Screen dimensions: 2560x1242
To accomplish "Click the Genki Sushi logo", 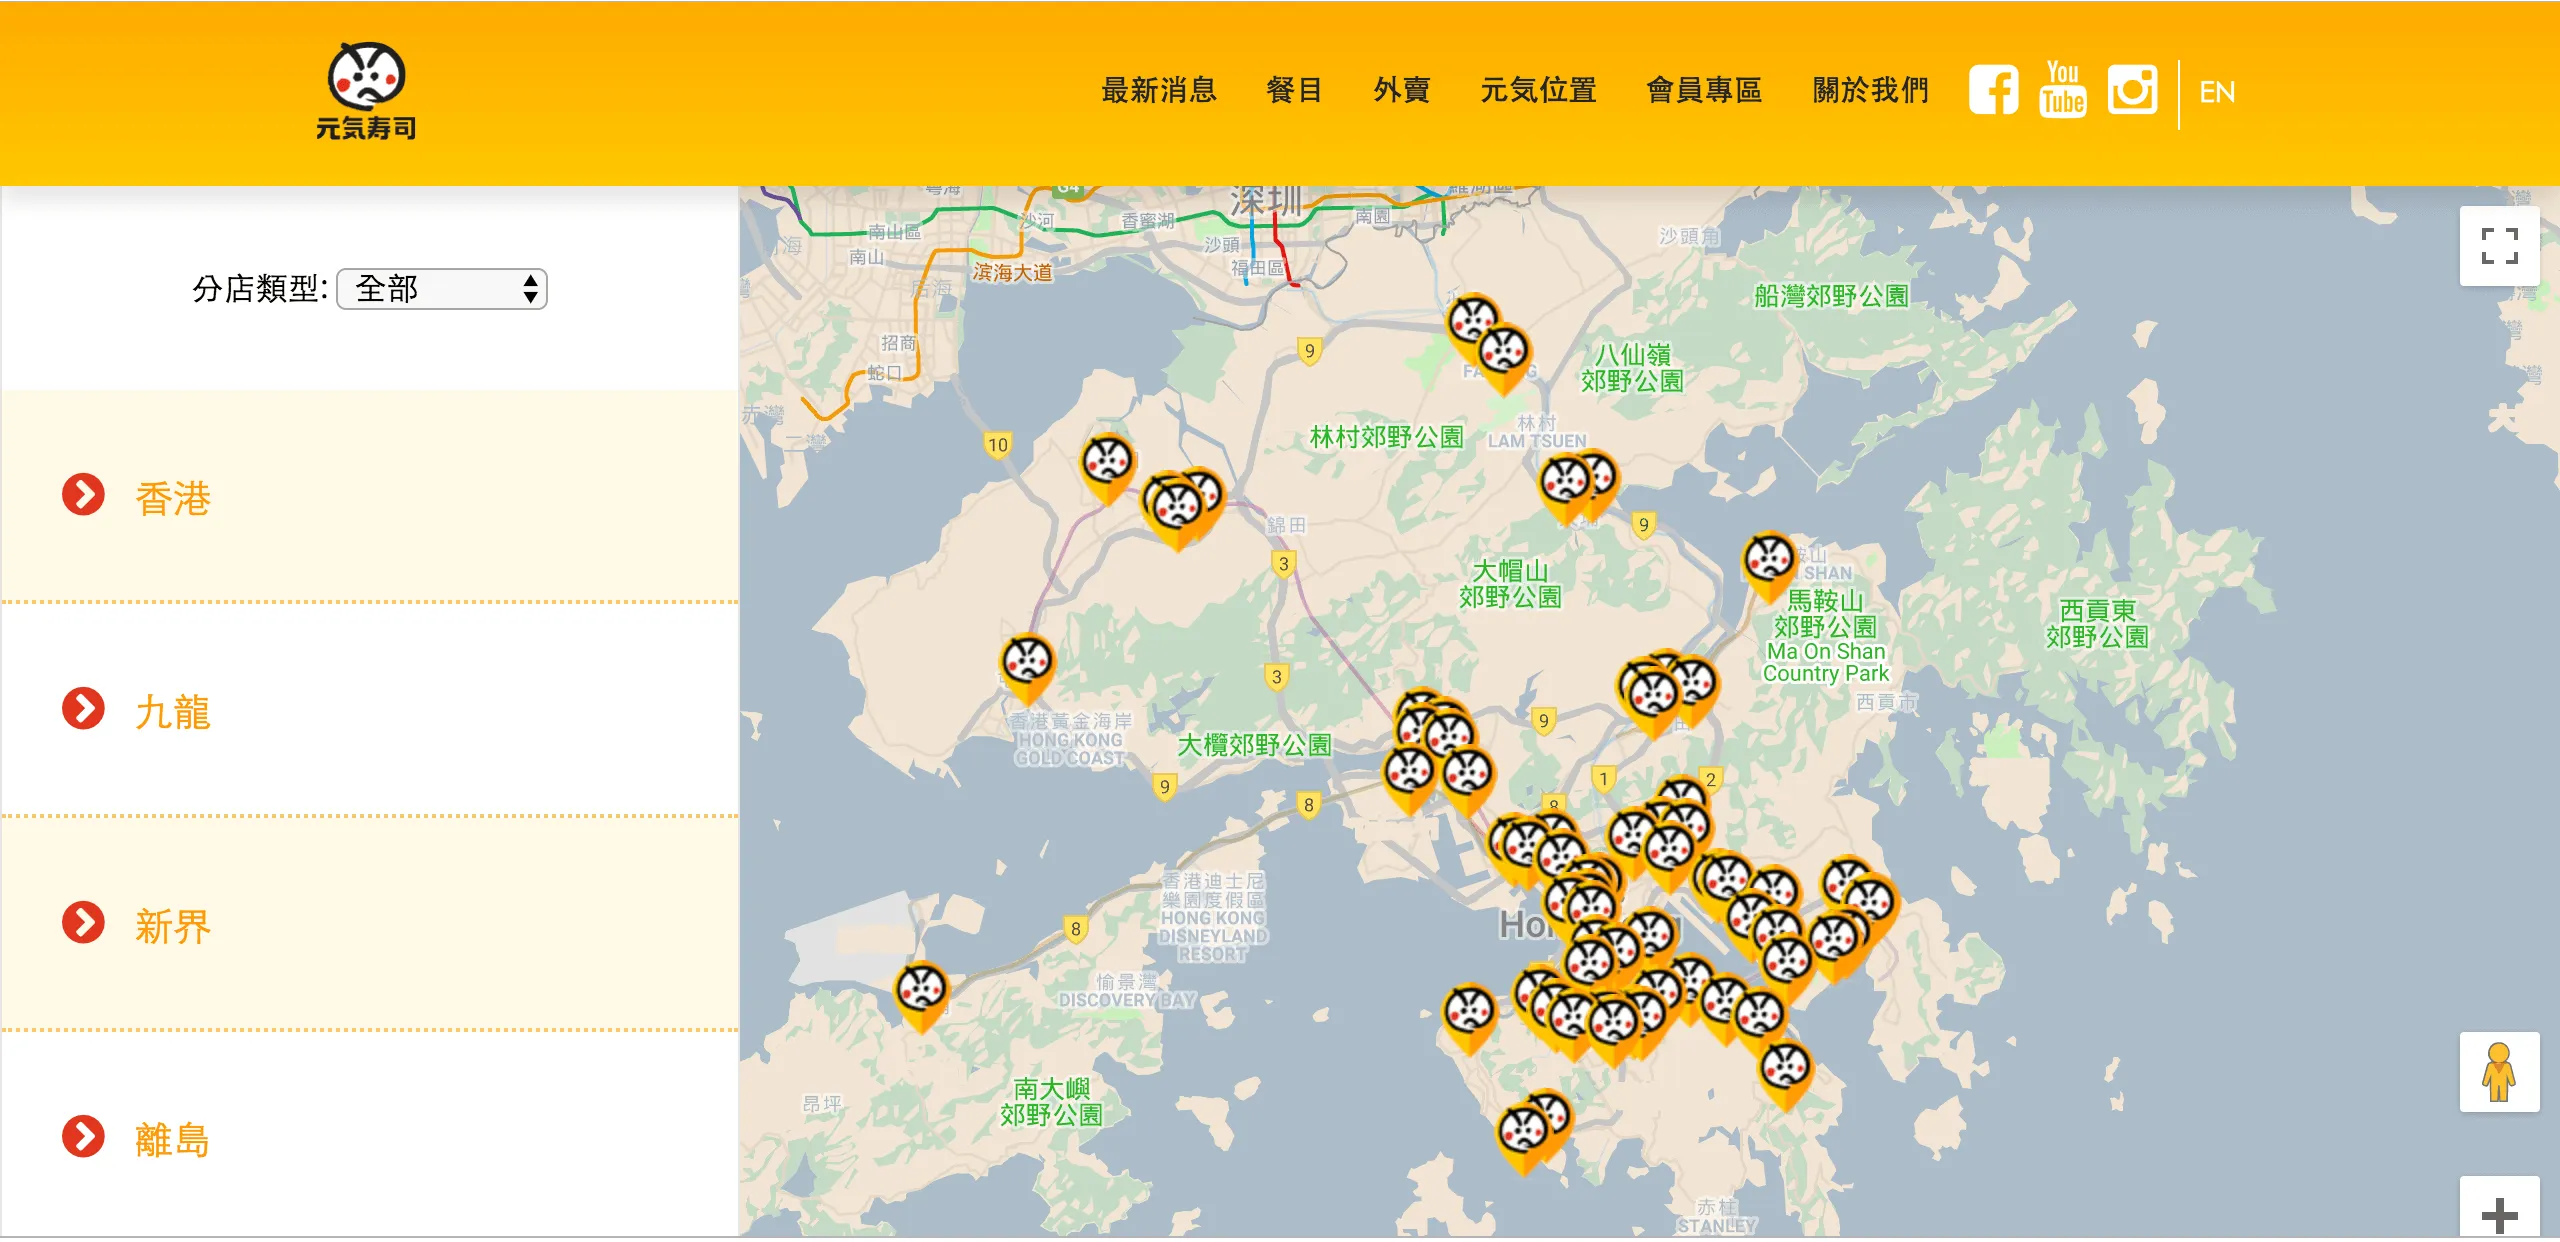I will point(366,92).
